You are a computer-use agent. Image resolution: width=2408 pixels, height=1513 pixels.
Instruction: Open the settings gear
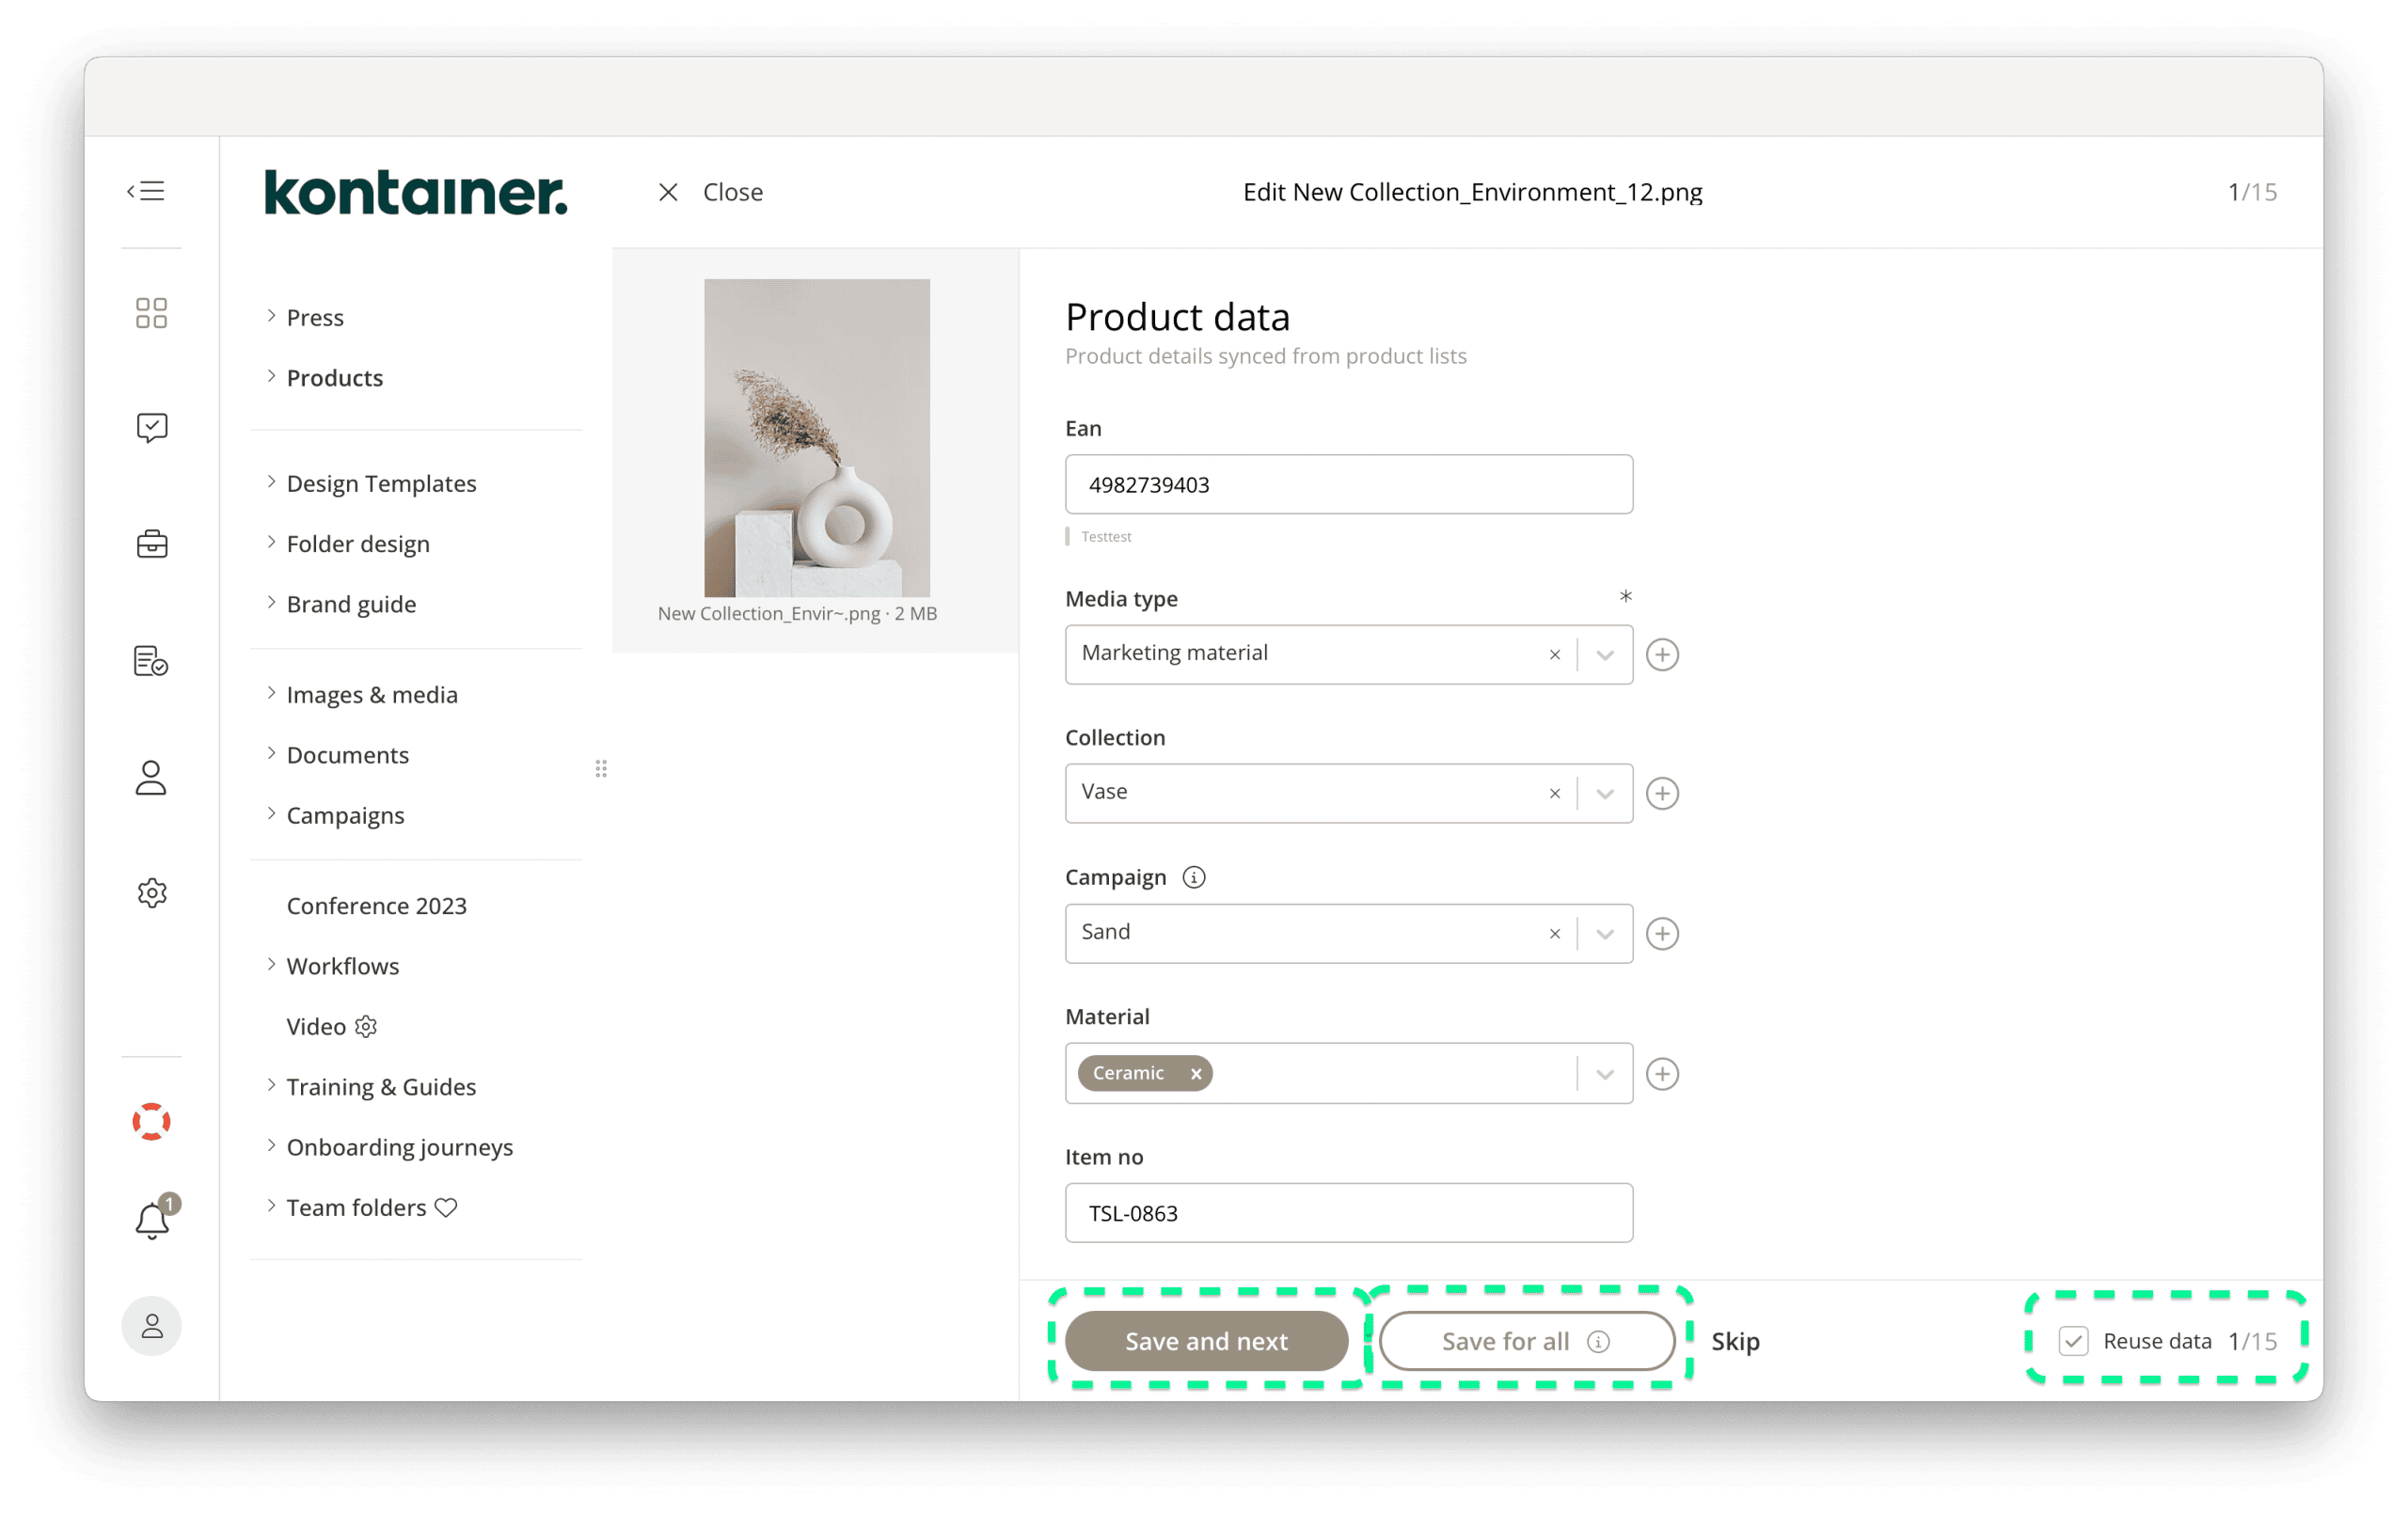point(151,893)
